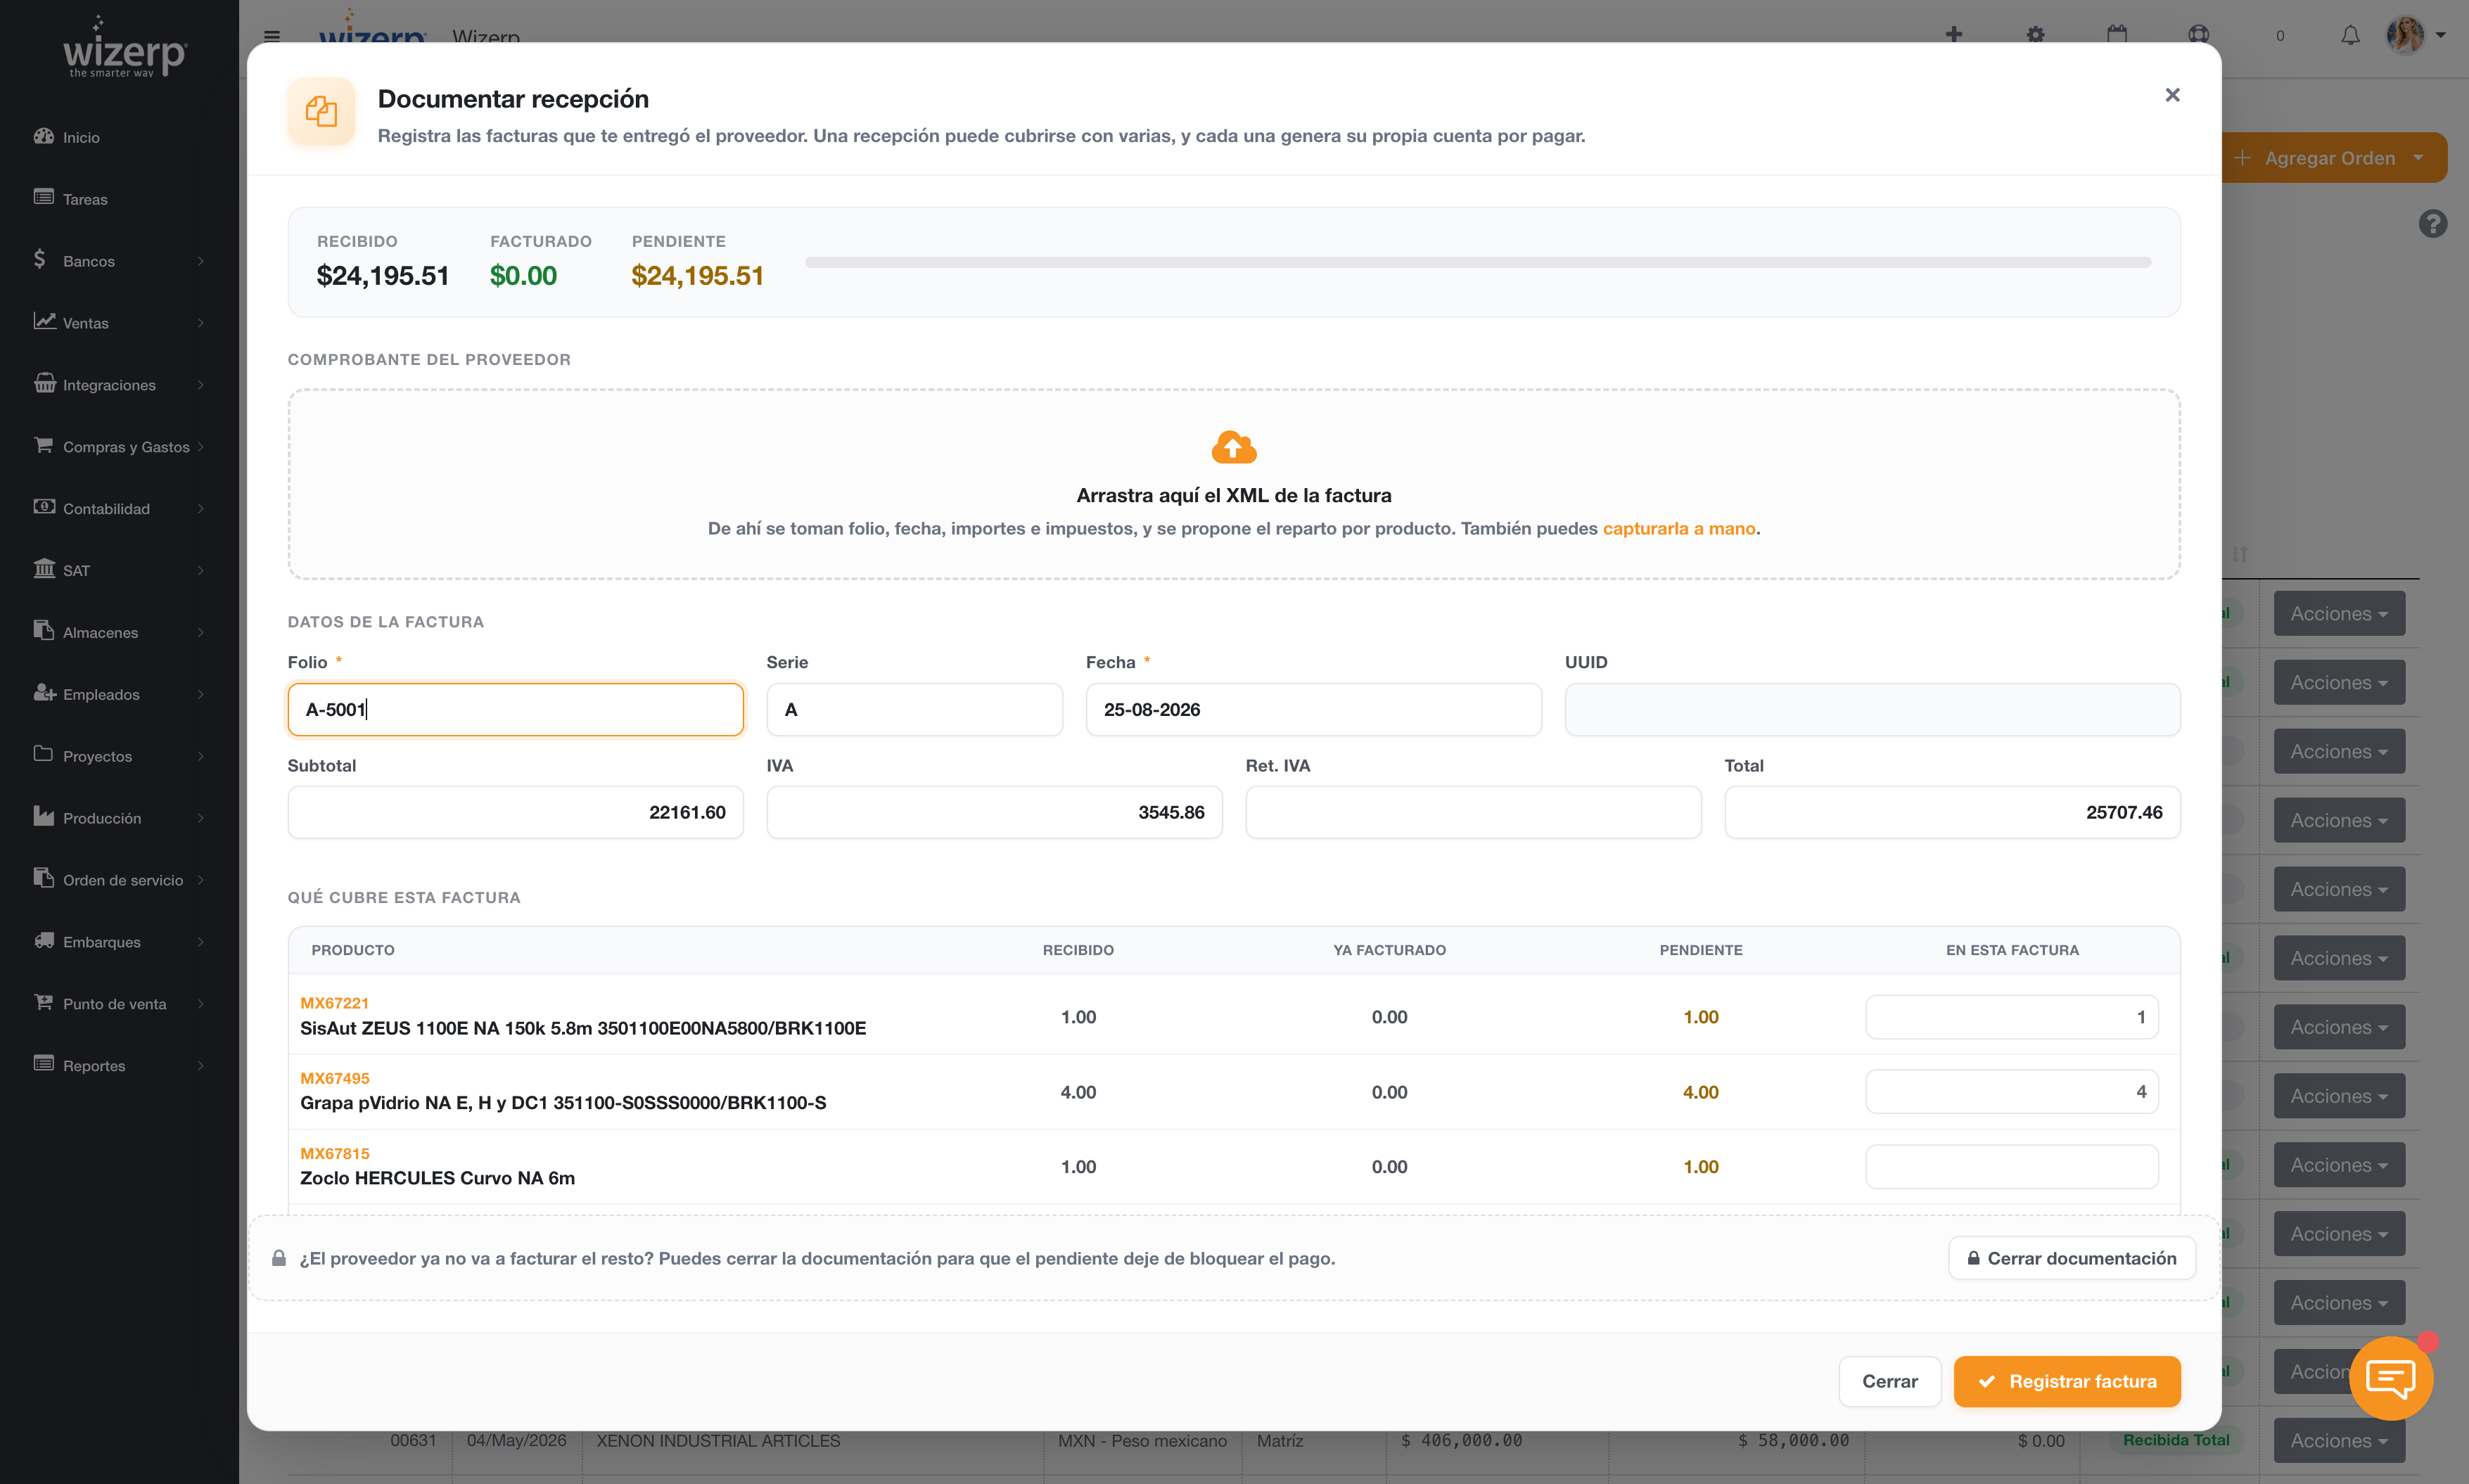Image resolution: width=2469 pixels, height=1484 pixels.
Task: Click the orange cloud upload icon
Action: click(x=1234, y=447)
